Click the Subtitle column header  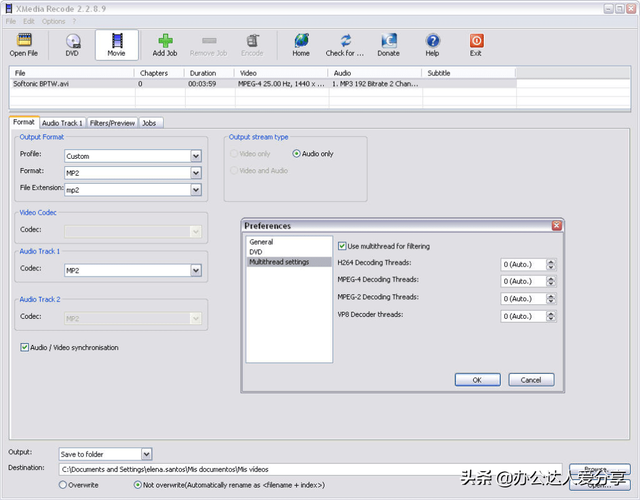coord(469,73)
